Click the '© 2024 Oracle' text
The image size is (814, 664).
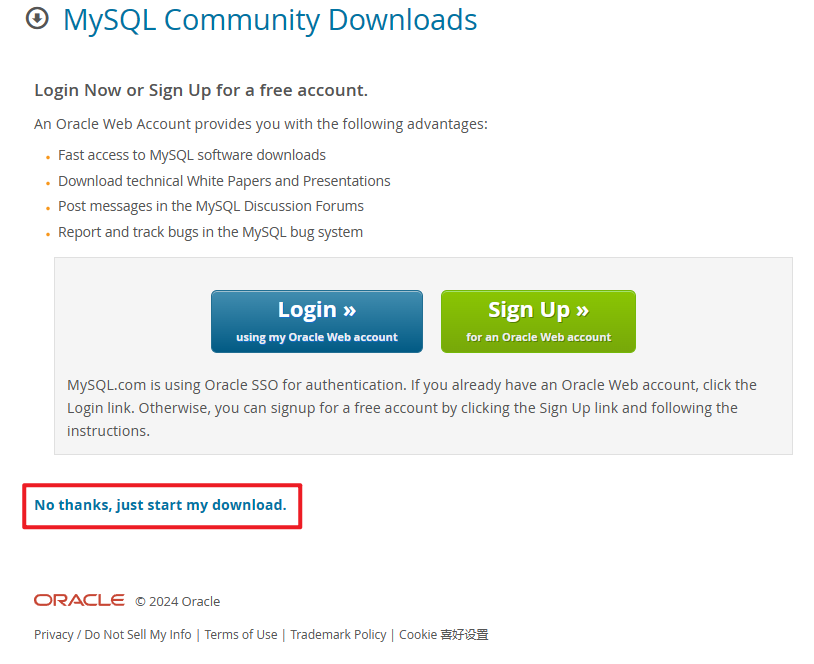(x=178, y=601)
